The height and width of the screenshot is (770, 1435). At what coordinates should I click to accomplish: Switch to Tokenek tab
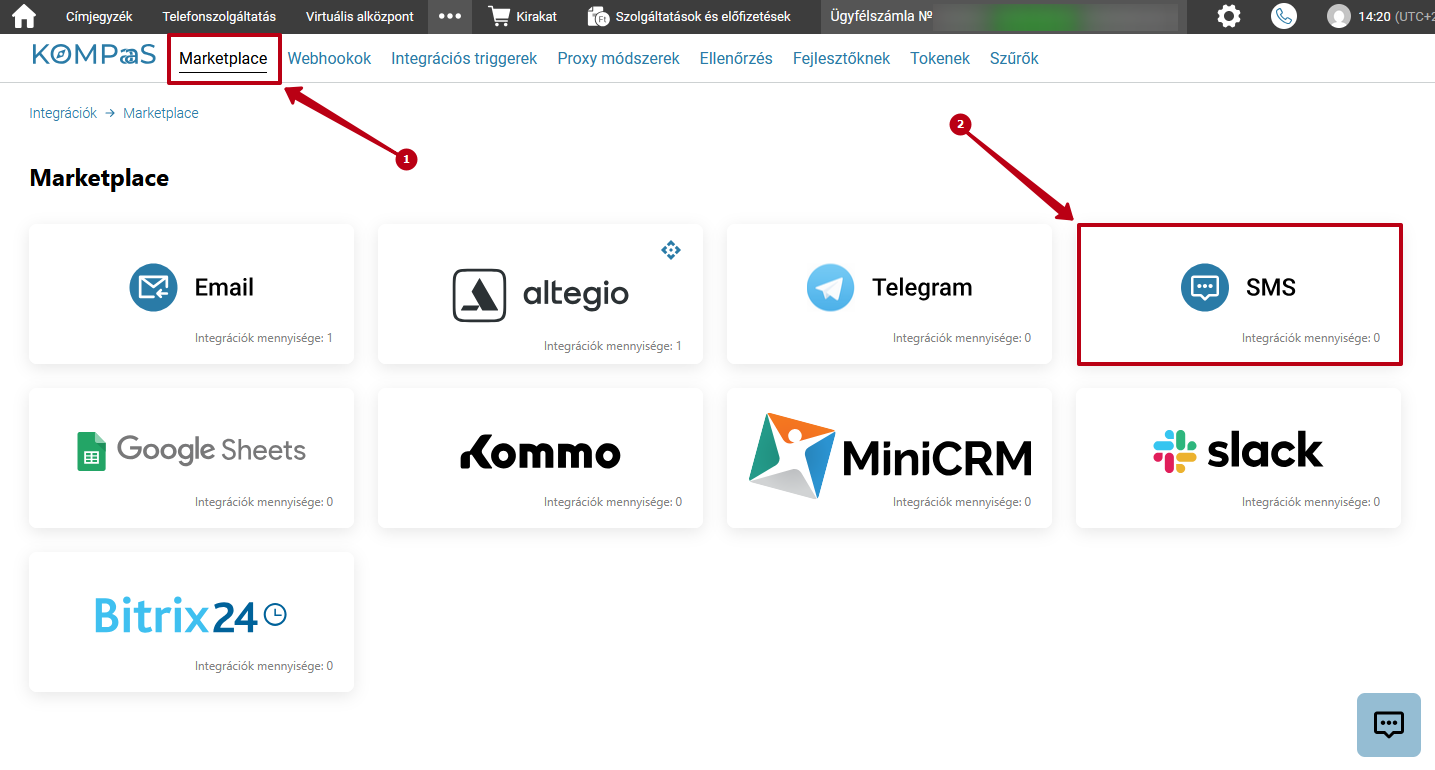(x=940, y=59)
